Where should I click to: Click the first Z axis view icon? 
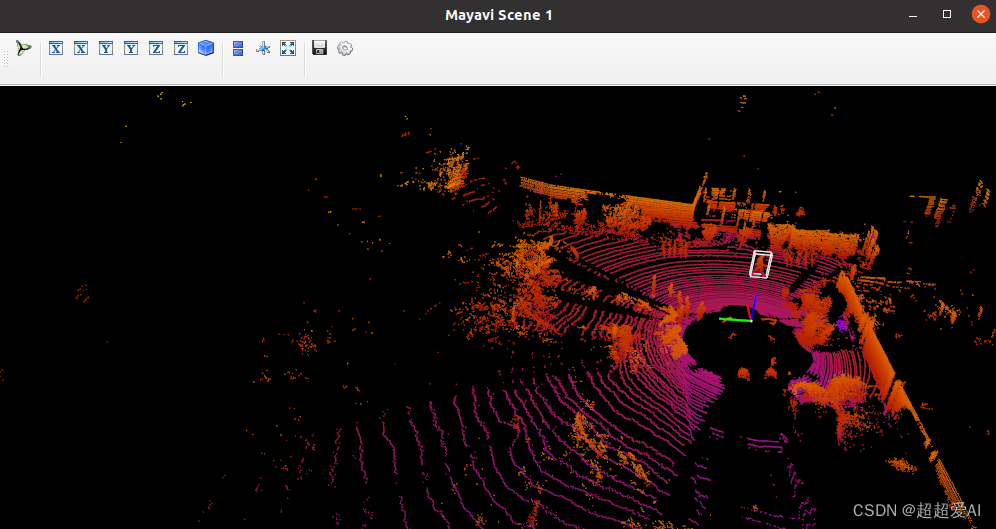pyautogui.click(x=156, y=48)
